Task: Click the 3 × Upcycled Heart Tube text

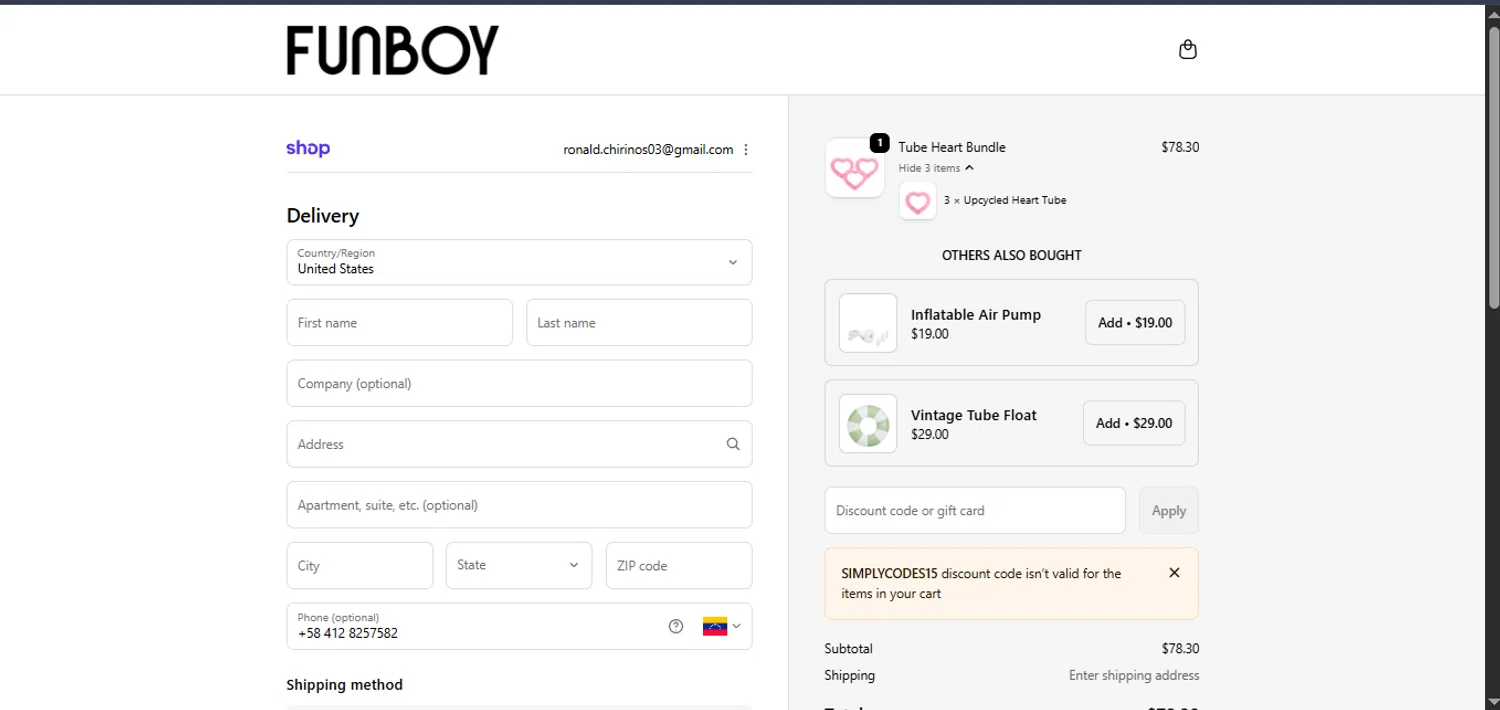Action: 1005,200
